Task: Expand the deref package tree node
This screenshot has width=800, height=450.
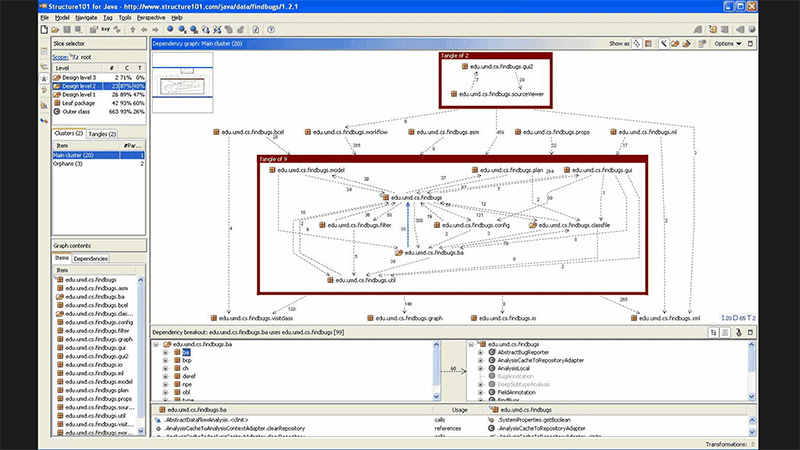Action: click(165, 377)
